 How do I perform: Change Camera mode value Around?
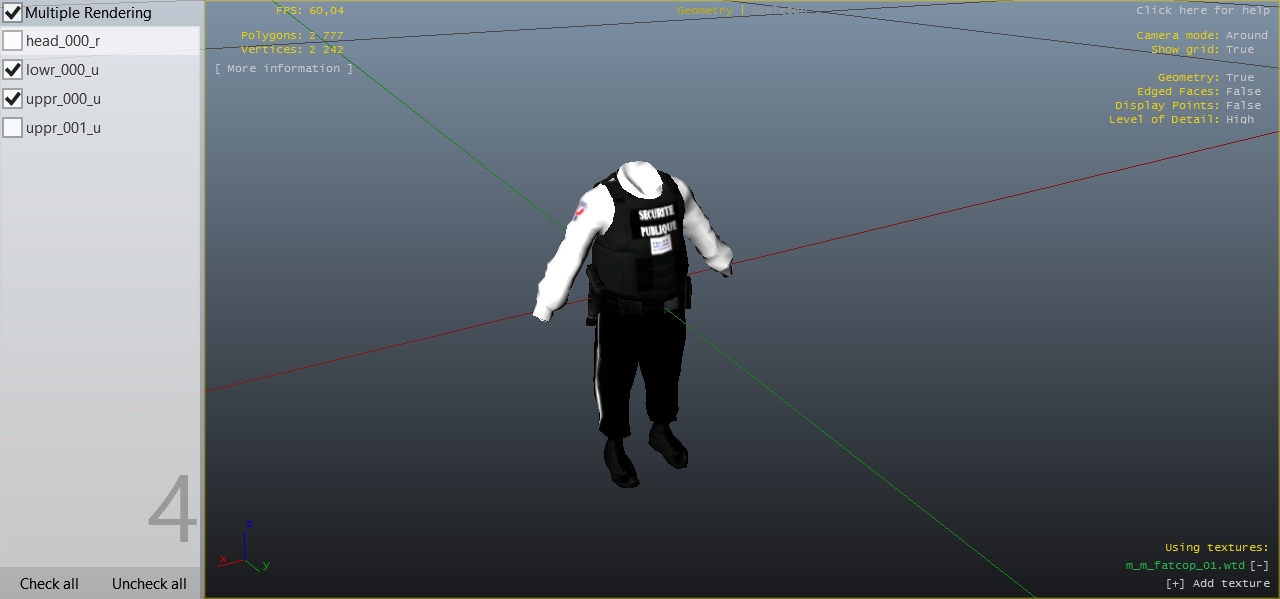[x=1247, y=36]
